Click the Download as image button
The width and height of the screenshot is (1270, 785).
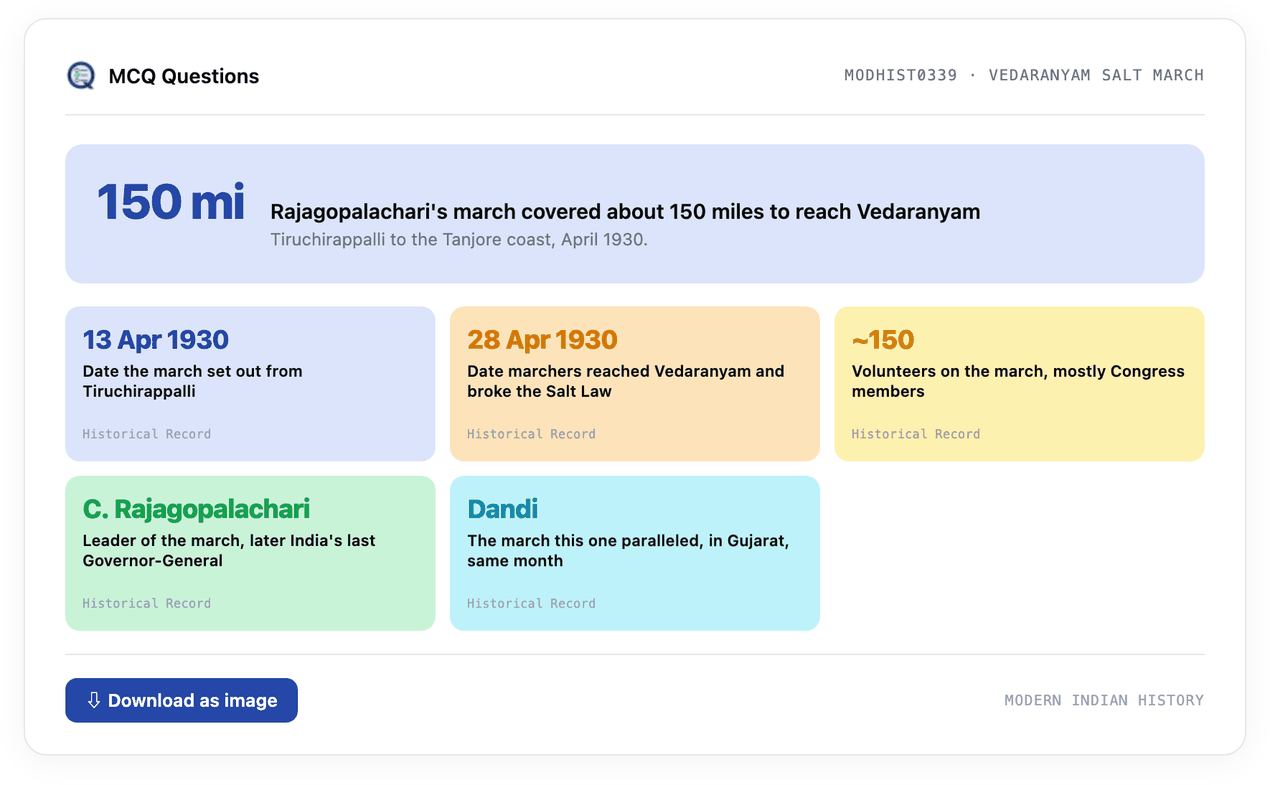pyautogui.click(x=181, y=700)
